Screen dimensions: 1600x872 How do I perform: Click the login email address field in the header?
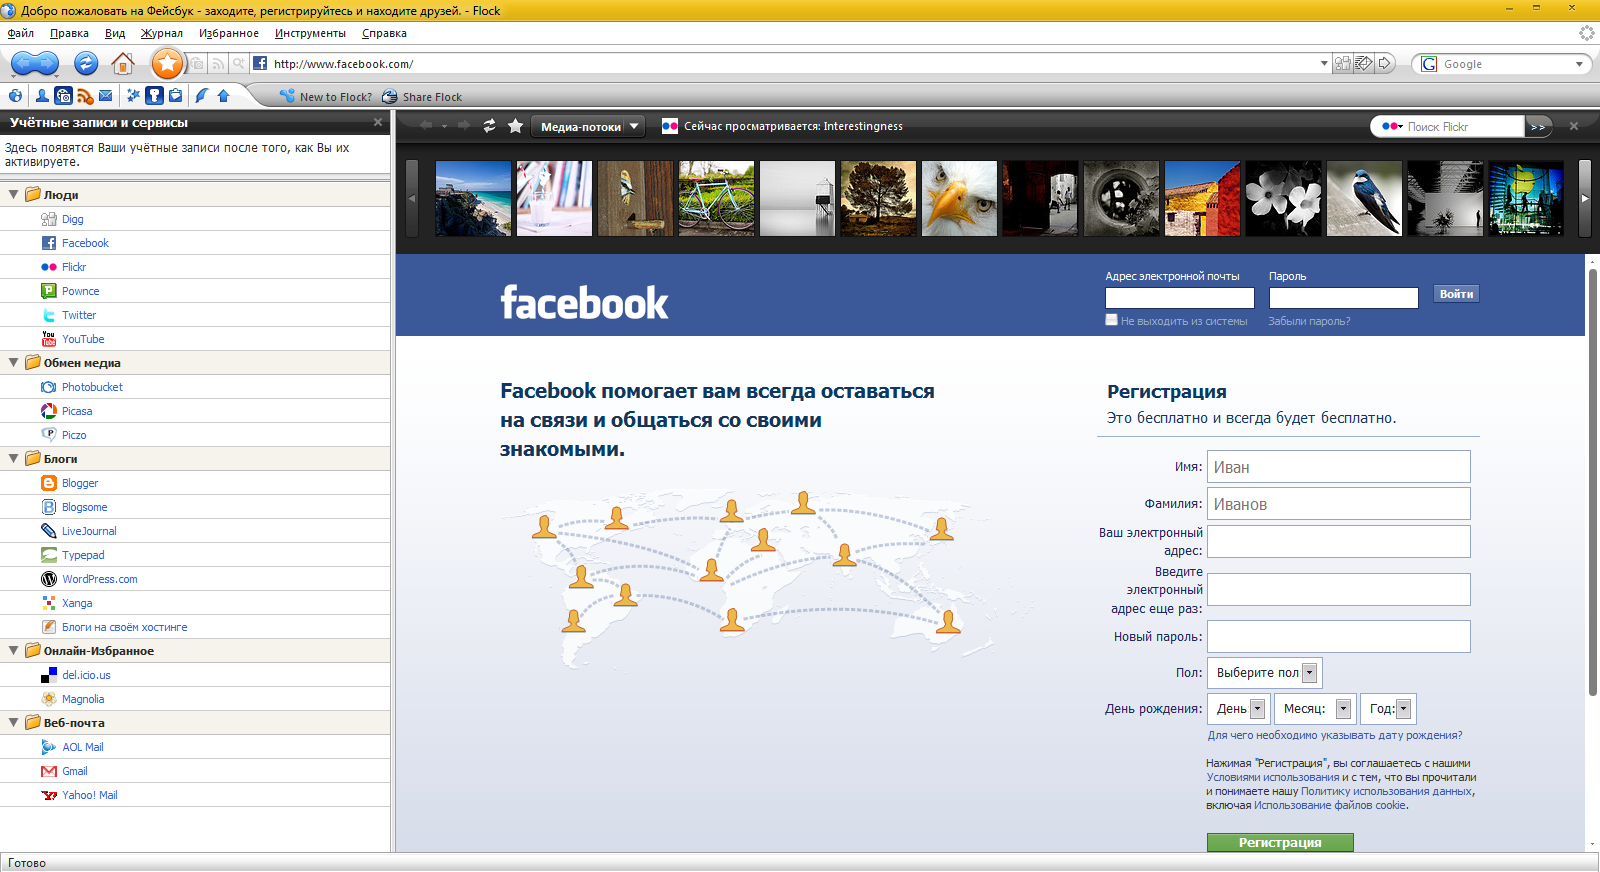click(x=1180, y=298)
